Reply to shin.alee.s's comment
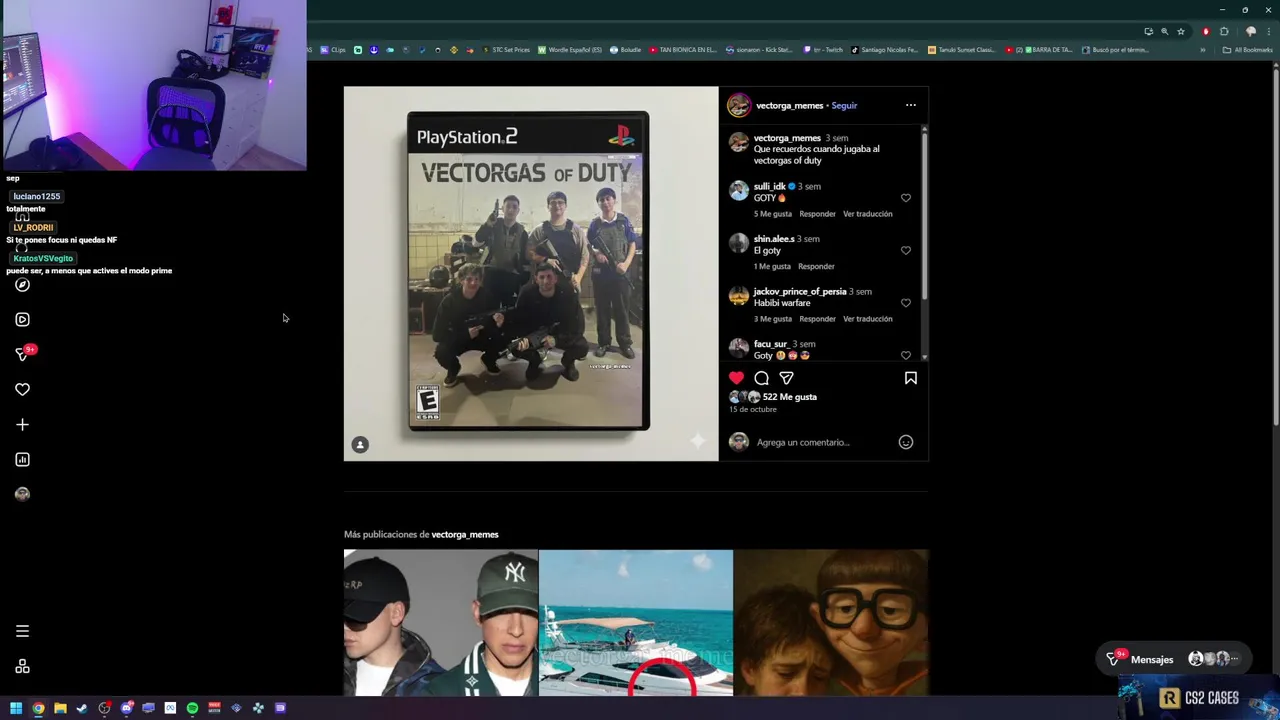 click(816, 266)
